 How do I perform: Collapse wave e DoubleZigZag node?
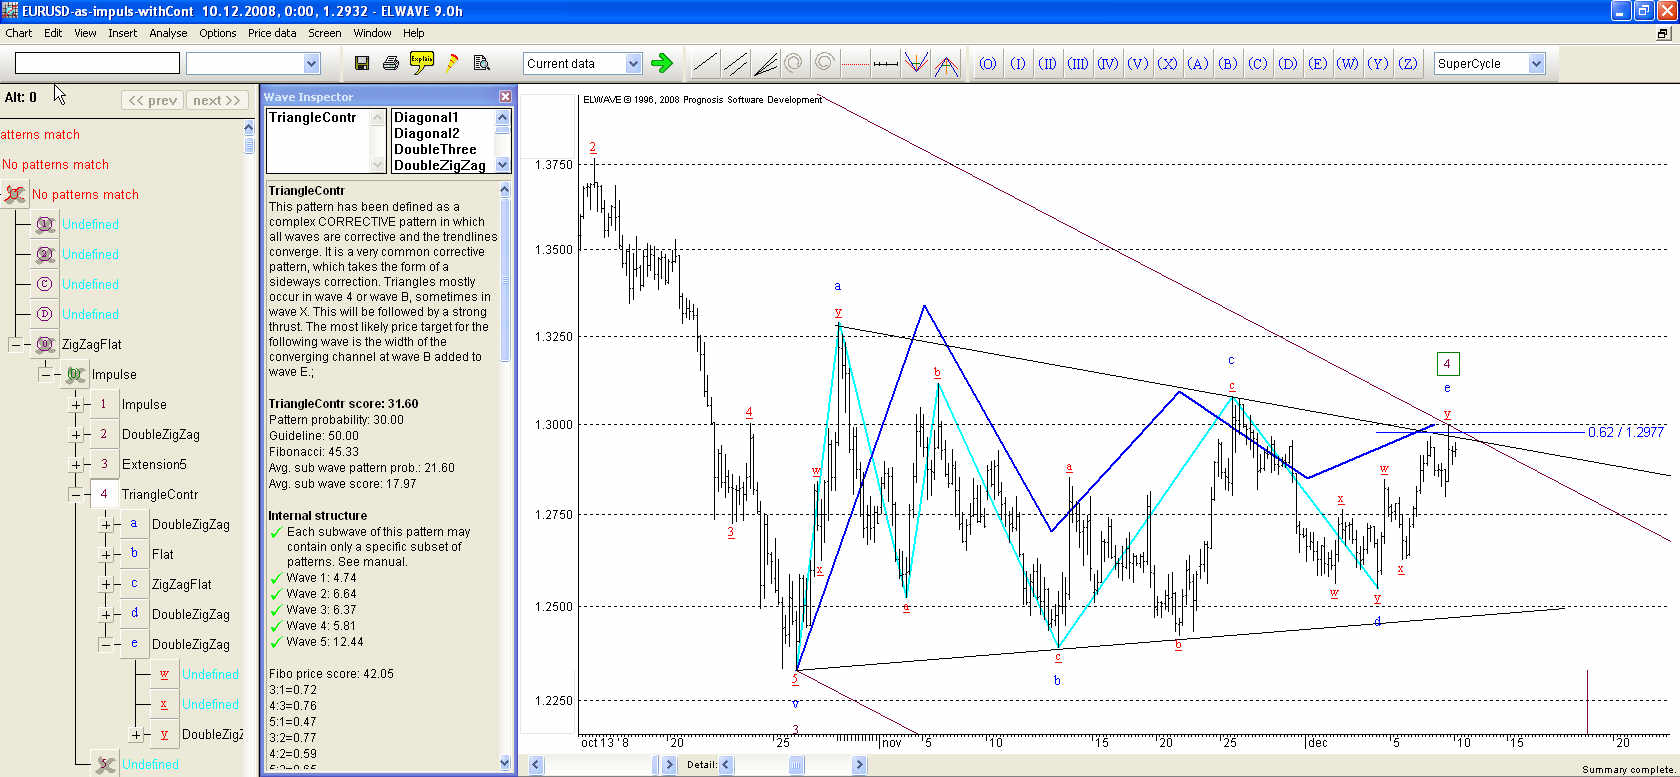pos(105,644)
